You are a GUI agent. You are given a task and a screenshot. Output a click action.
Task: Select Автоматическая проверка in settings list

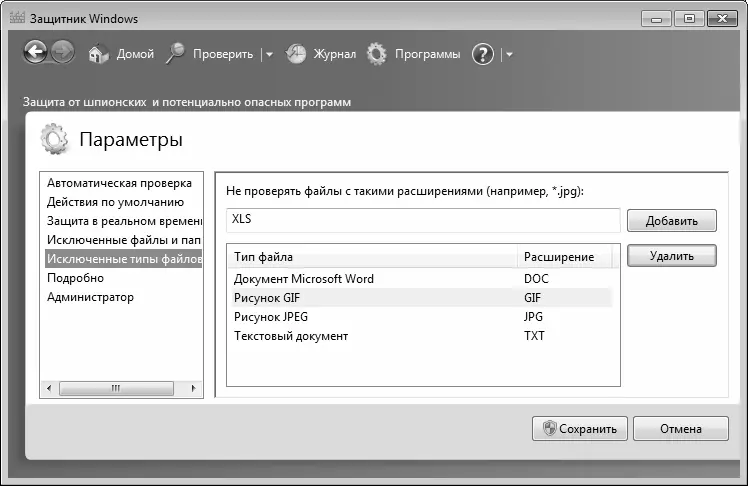124,183
